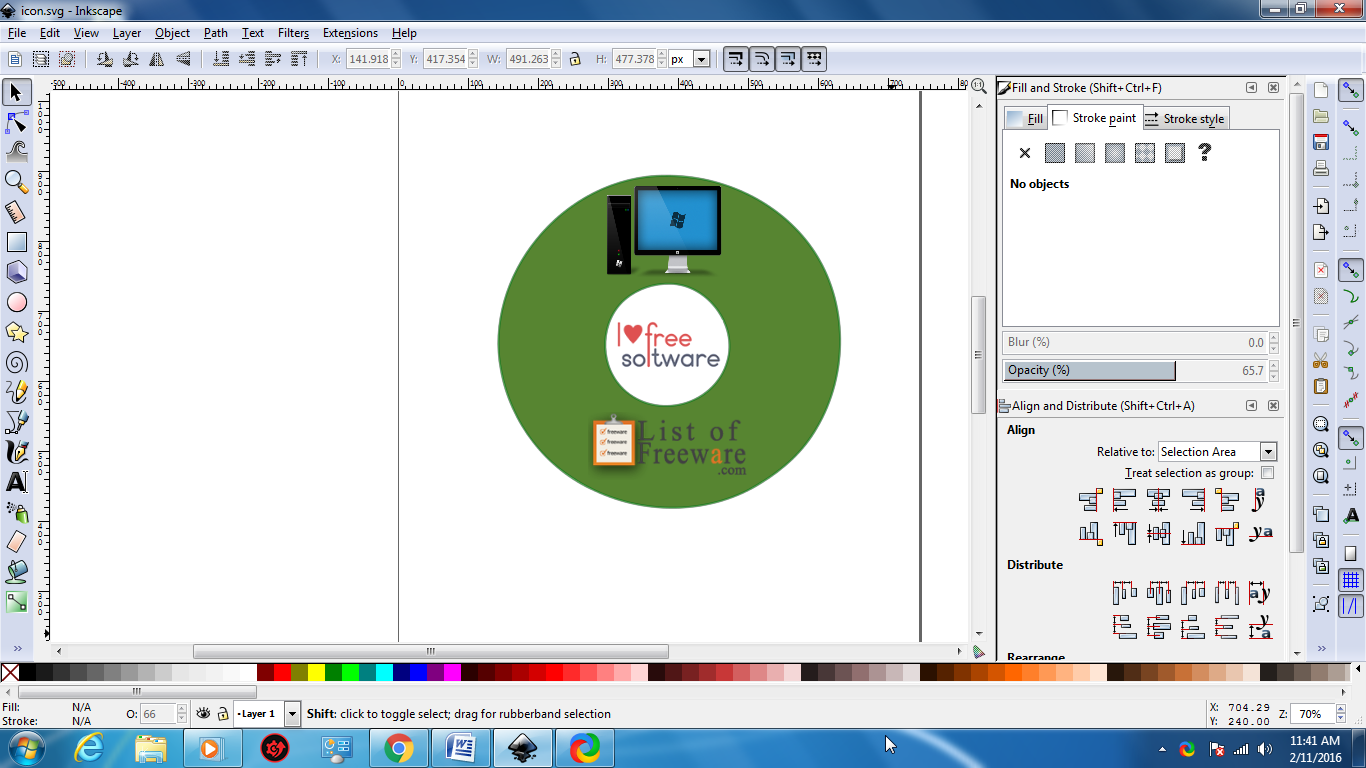The width and height of the screenshot is (1366, 768).
Task: Select the Calligraphy tool
Action: click(x=16, y=452)
